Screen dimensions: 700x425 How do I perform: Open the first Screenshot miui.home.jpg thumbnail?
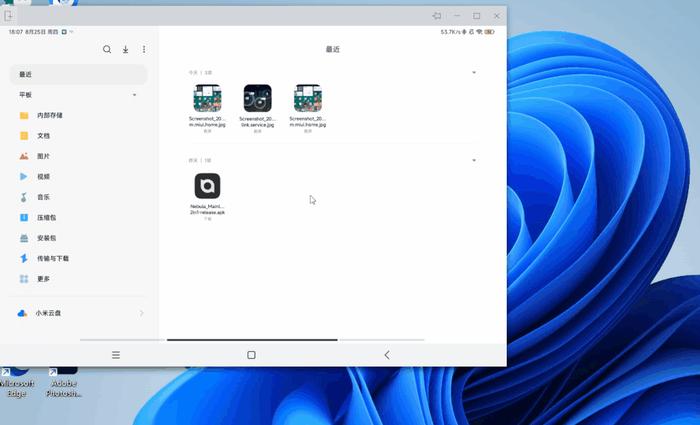point(207,98)
